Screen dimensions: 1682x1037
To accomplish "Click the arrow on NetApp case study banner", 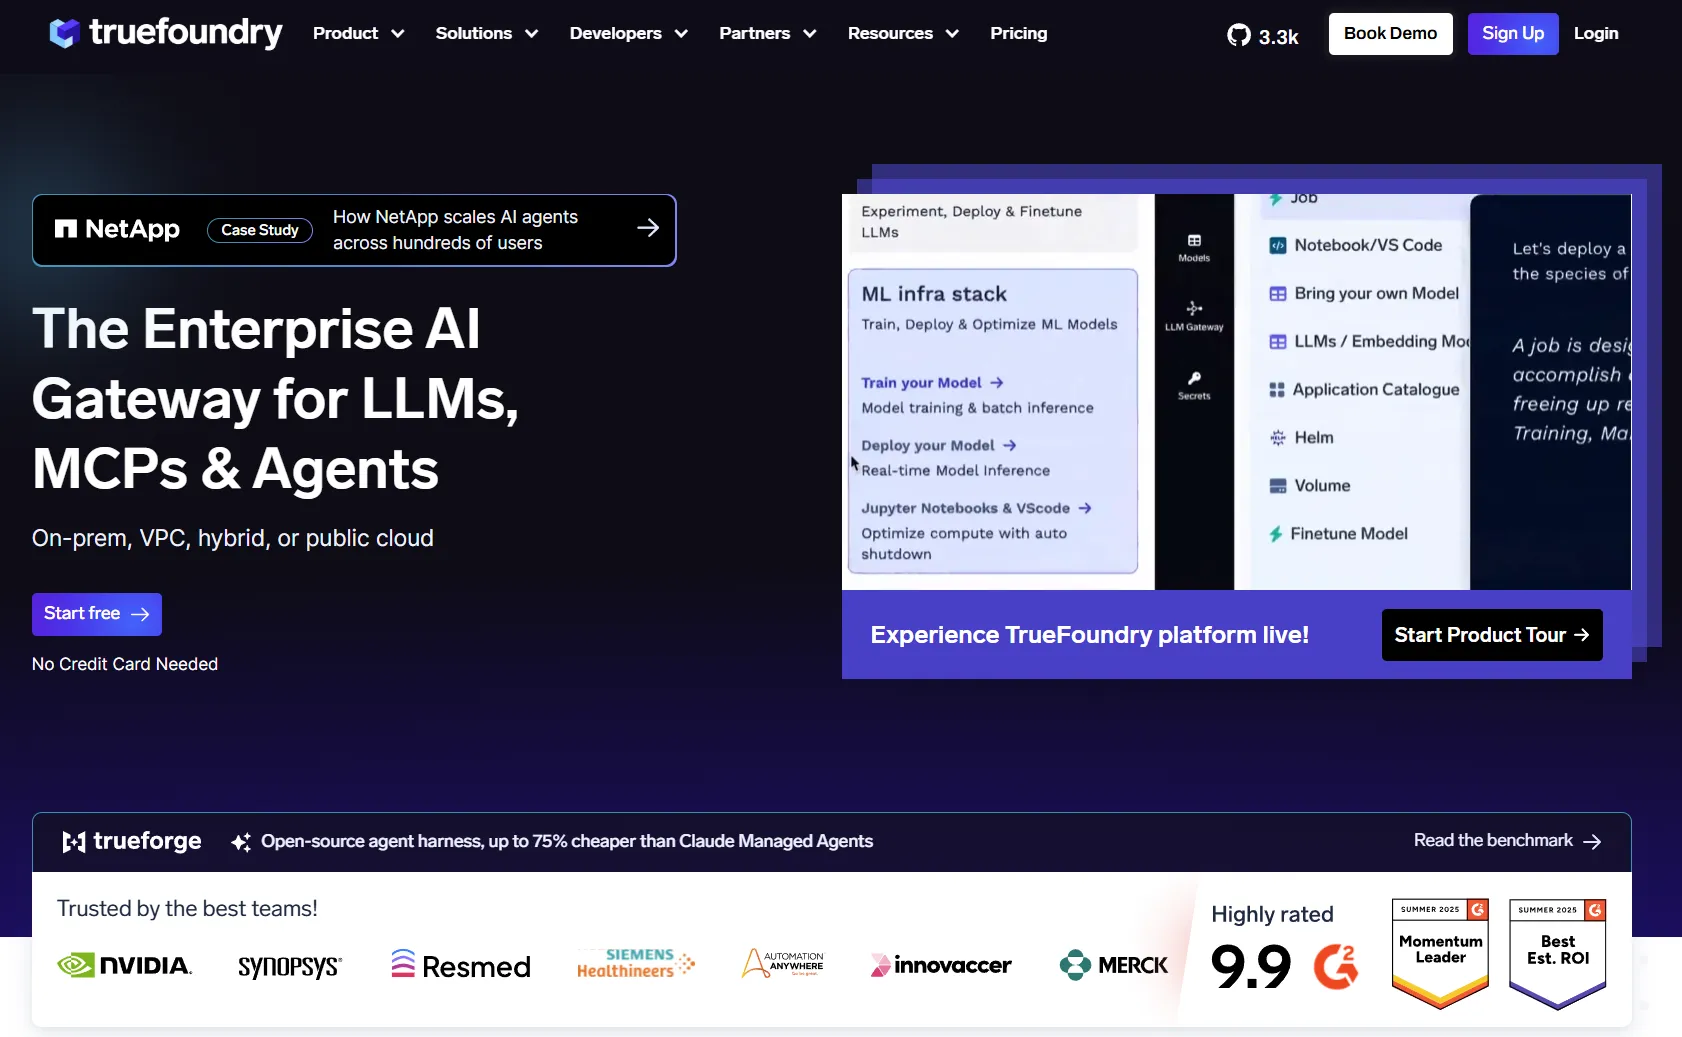I will click(x=648, y=228).
